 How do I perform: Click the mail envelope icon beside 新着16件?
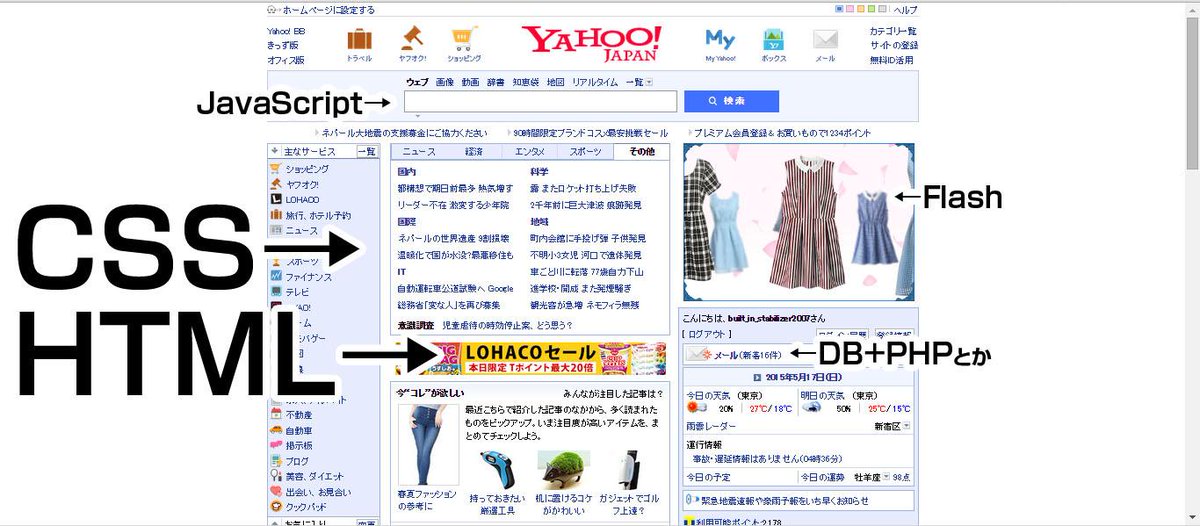click(x=700, y=354)
